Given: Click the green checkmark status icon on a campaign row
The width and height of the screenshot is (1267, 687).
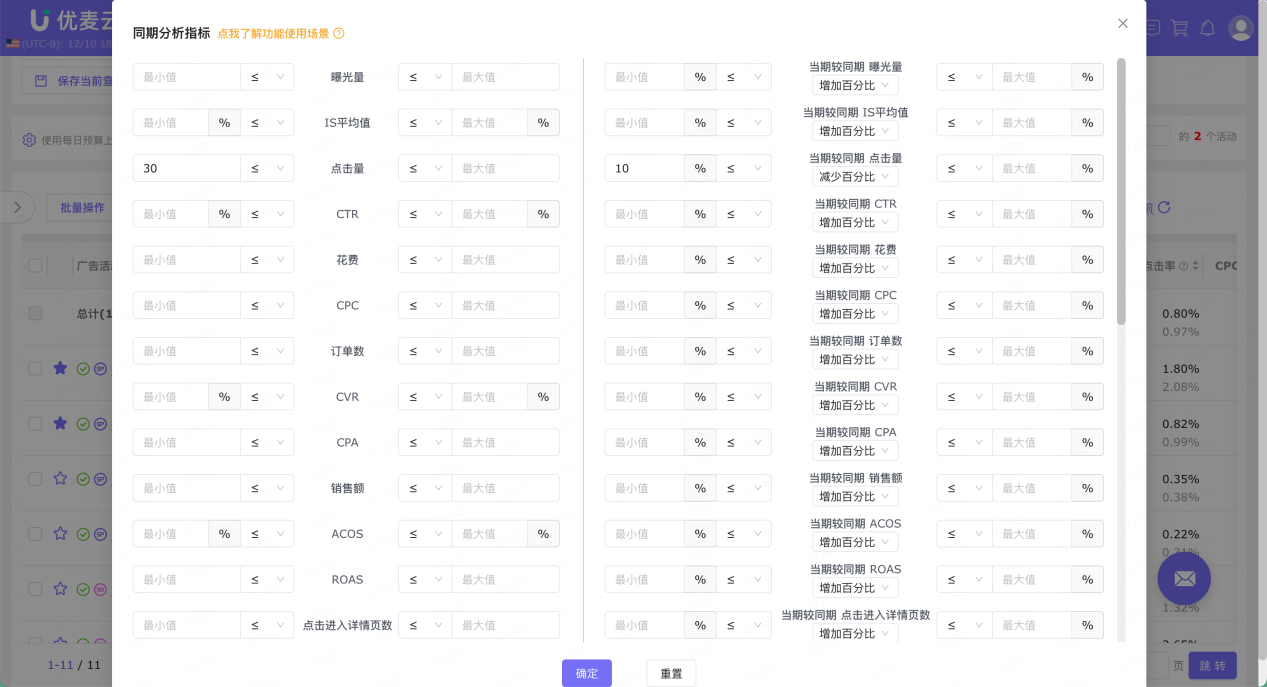Looking at the screenshot, I should point(84,368).
